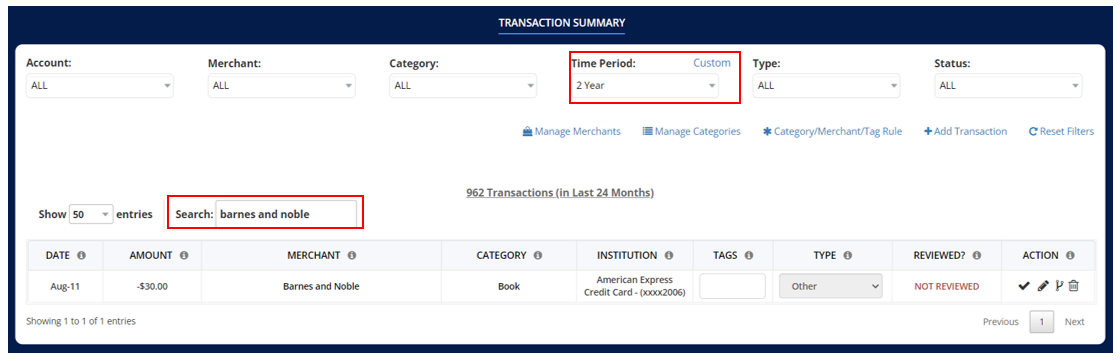Sort by the AMOUNT column header

[151, 255]
